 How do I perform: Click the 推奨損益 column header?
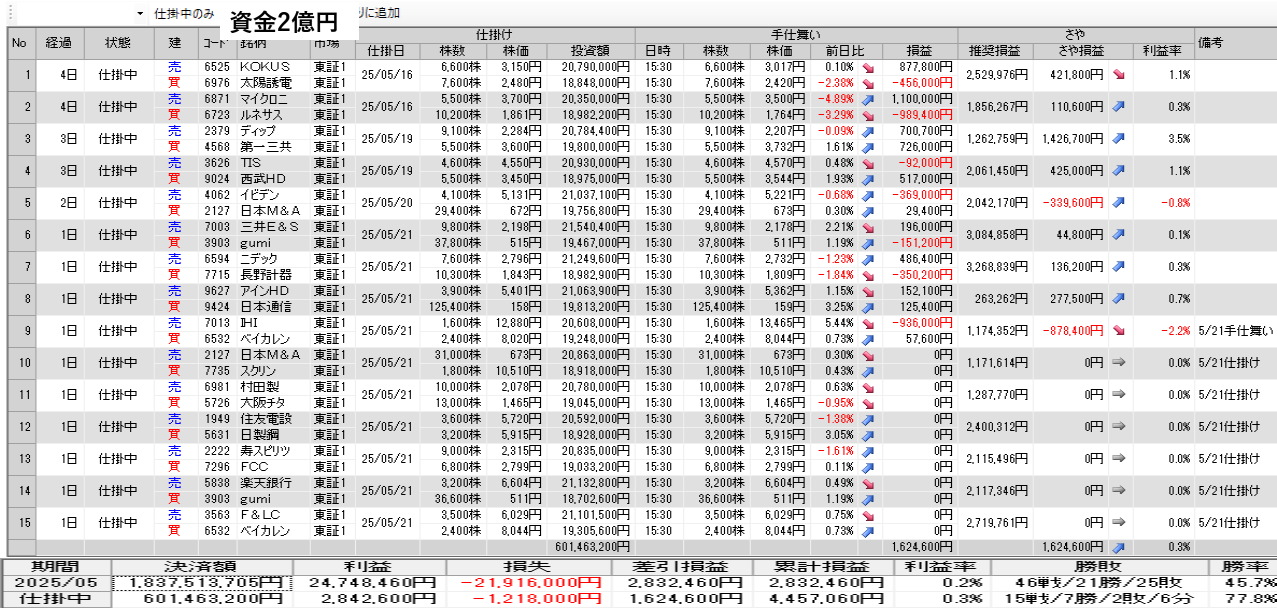[994, 51]
